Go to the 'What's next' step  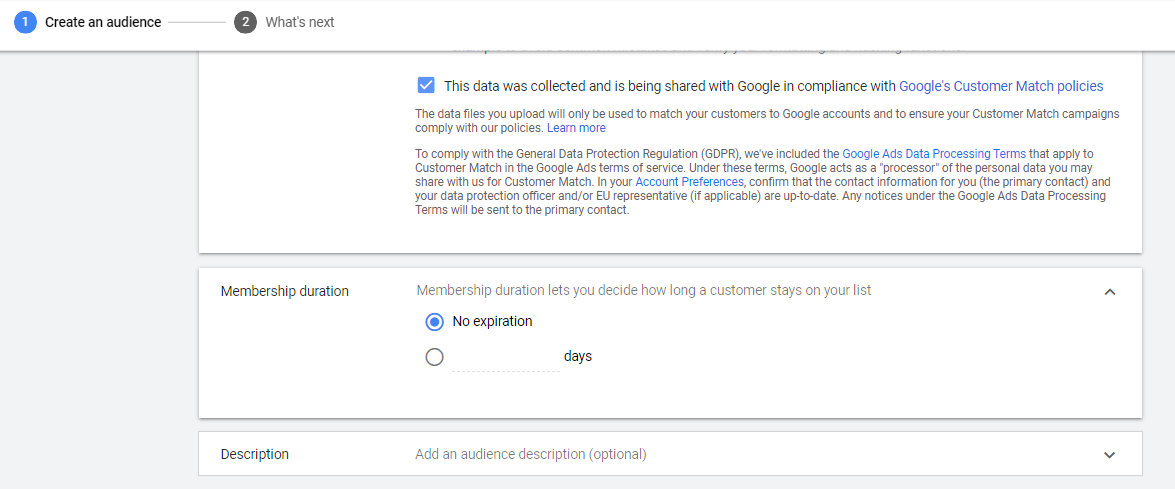pos(300,22)
